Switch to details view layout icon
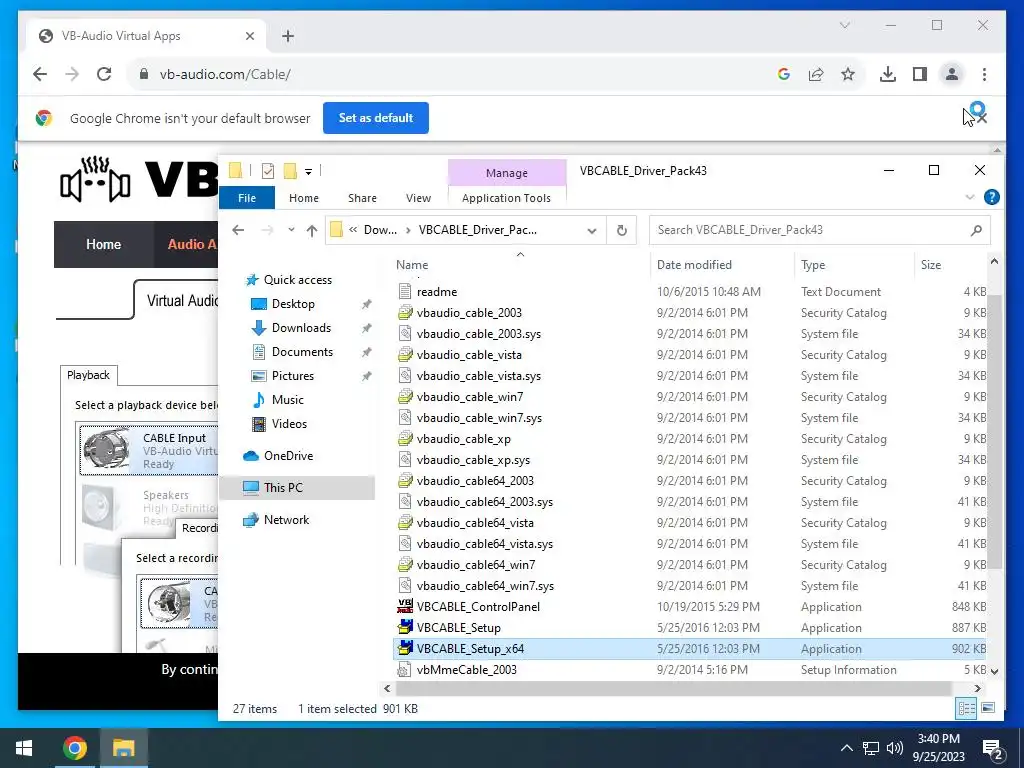 (x=967, y=709)
